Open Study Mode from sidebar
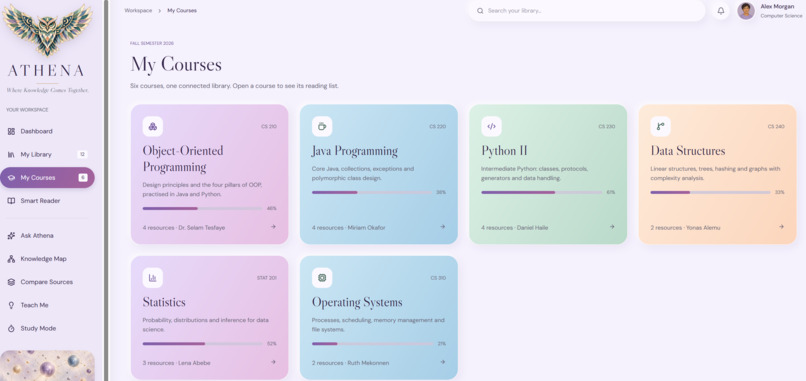Image resolution: width=806 pixels, height=381 pixels. click(47, 329)
